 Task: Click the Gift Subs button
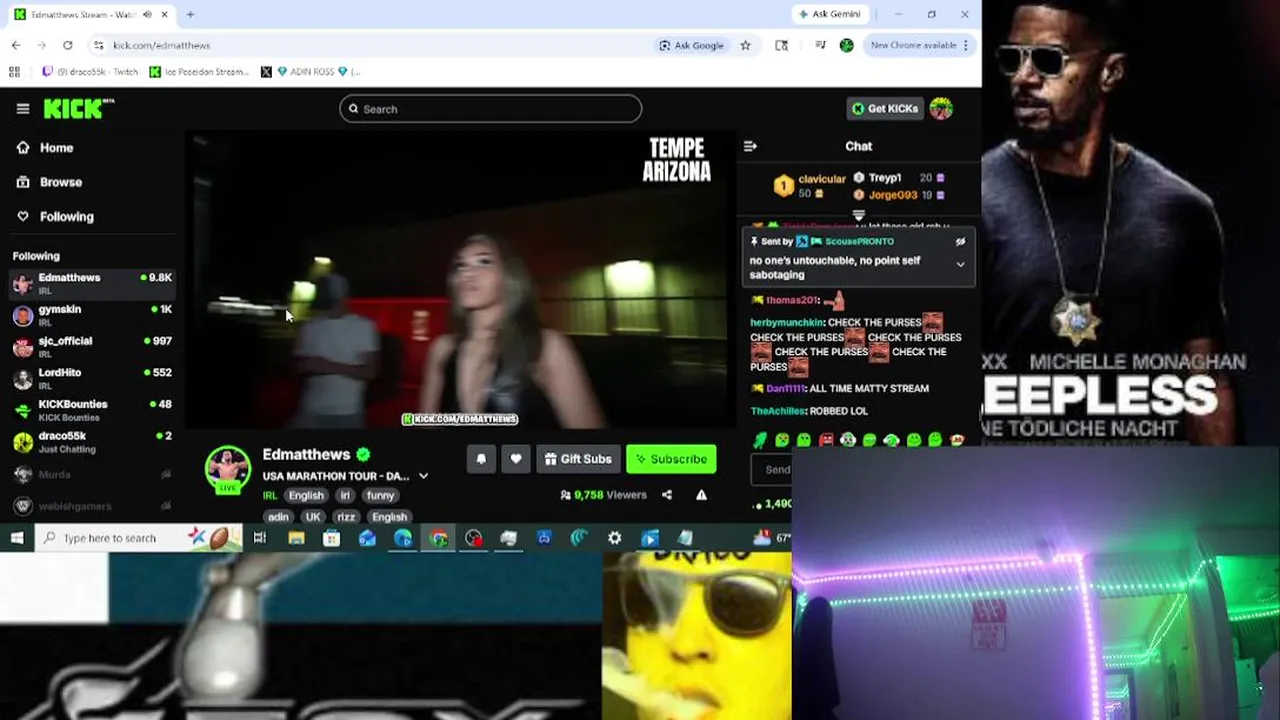(x=578, y=459)
